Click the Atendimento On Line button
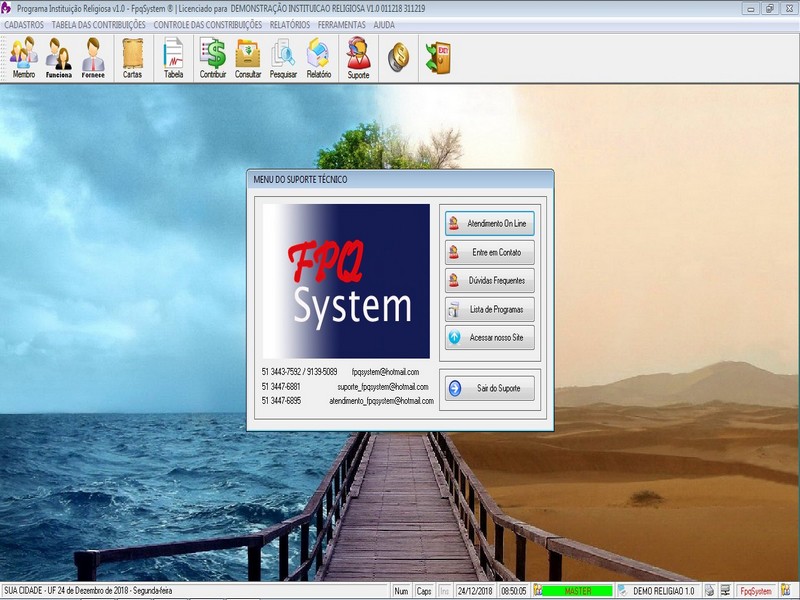The image size is (800, 600). click(490, 223)
